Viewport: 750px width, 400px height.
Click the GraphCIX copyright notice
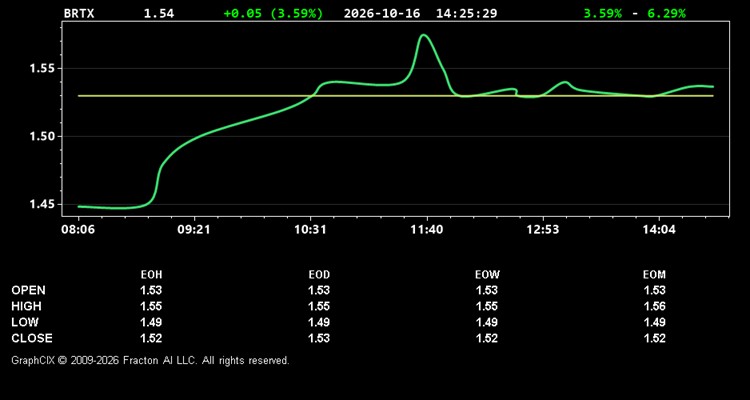point(150,360)
